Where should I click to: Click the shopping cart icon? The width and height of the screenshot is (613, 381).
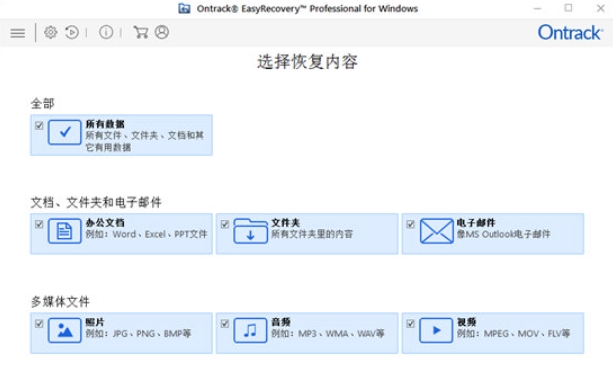point(141,32)
